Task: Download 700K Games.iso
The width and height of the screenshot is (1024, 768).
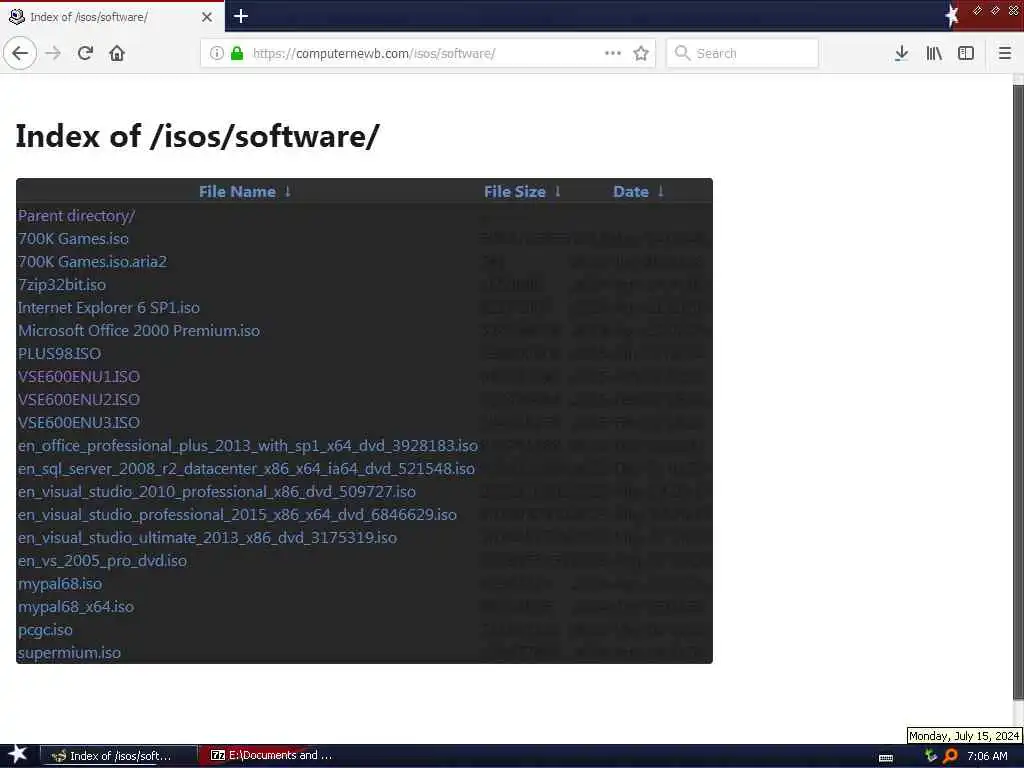Action: (x=73, y=238)
